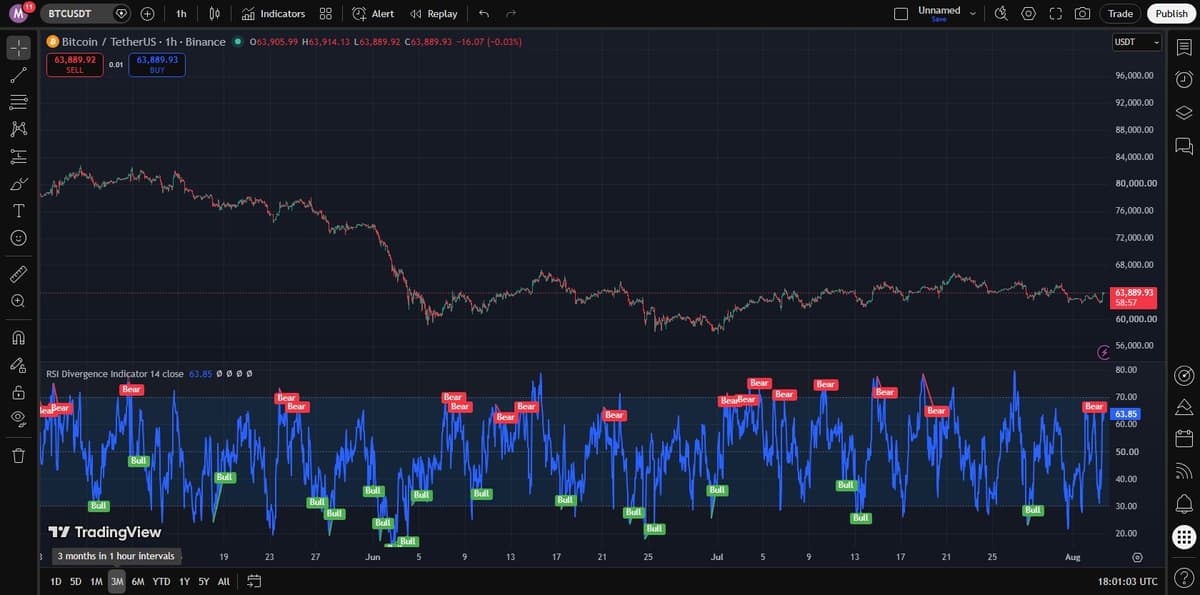Activate the zoom in tool
Viewport: 1200px width, 595px height.
pyautogui.click(x=18, y=300)
